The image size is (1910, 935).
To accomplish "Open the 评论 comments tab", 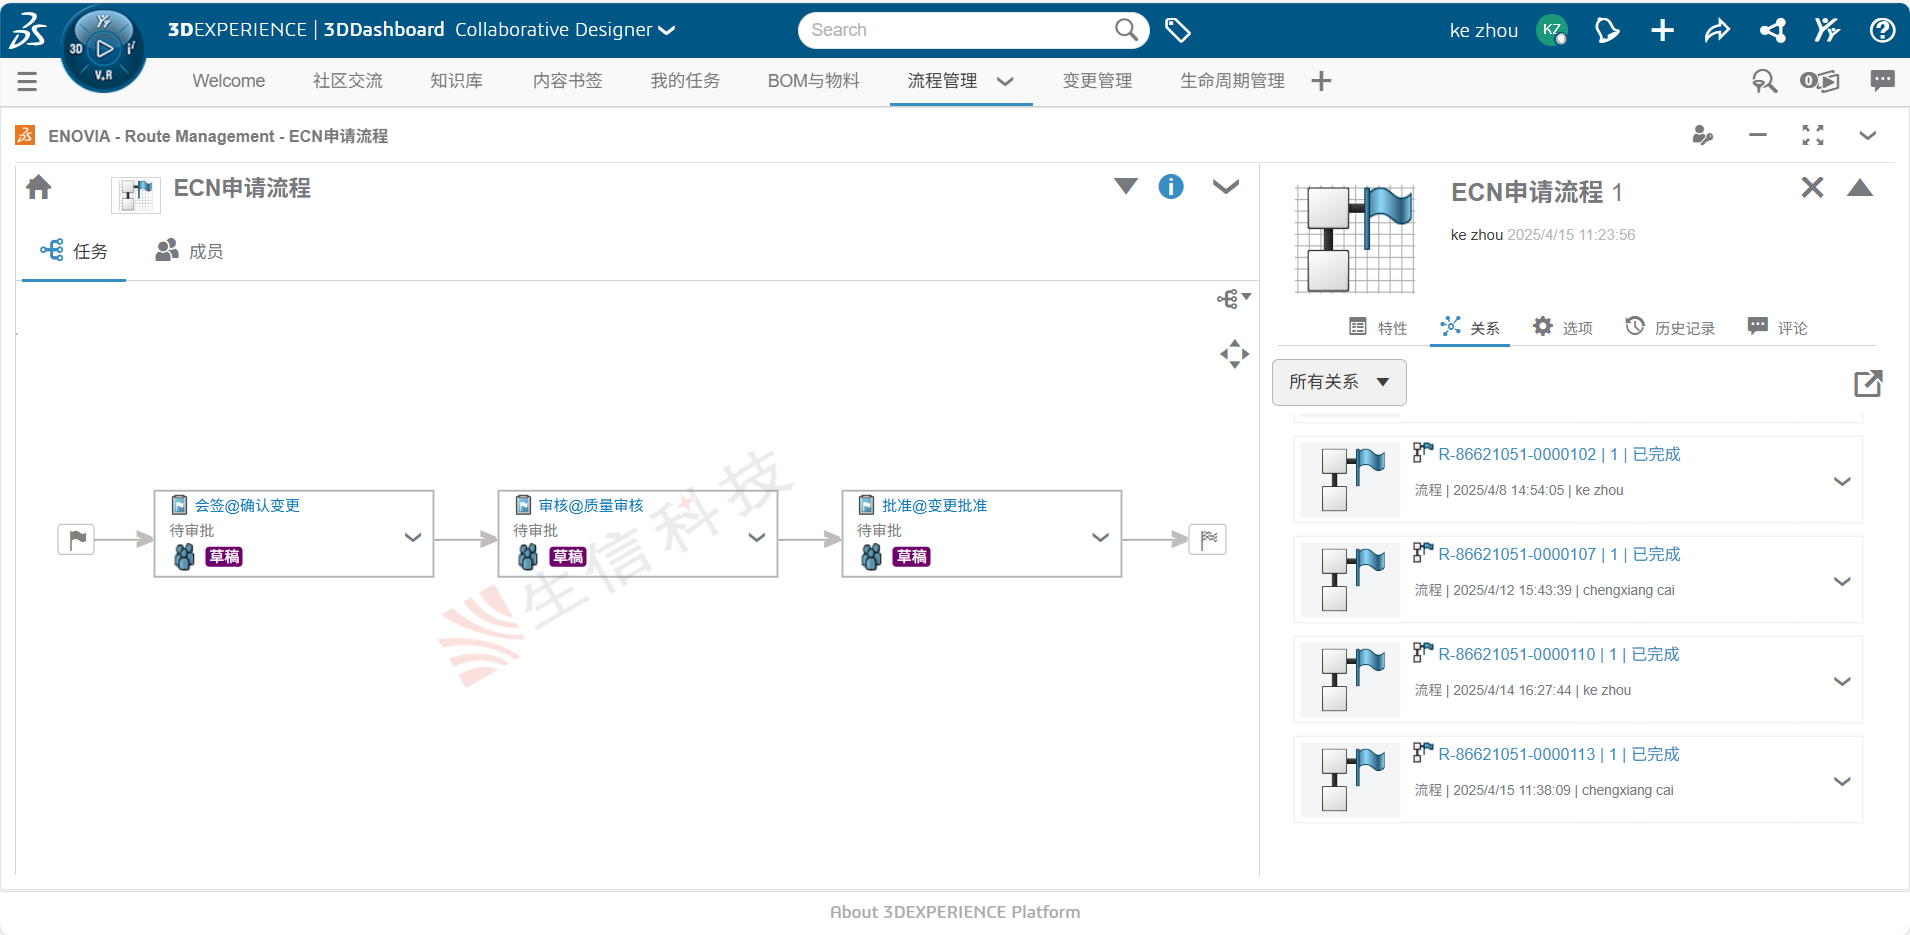I will pos(1777,327).
